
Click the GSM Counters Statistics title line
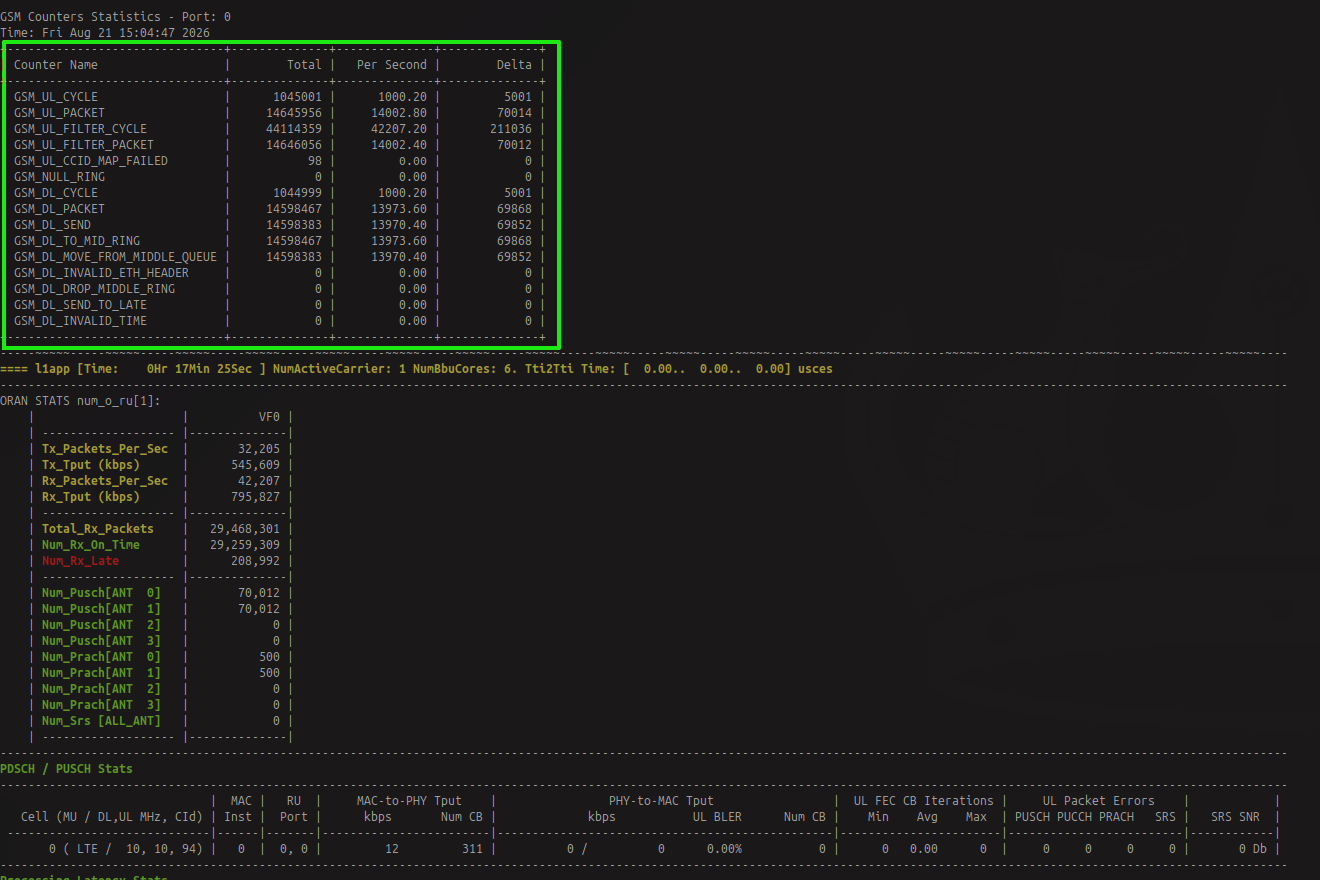(x=116, y=17)
